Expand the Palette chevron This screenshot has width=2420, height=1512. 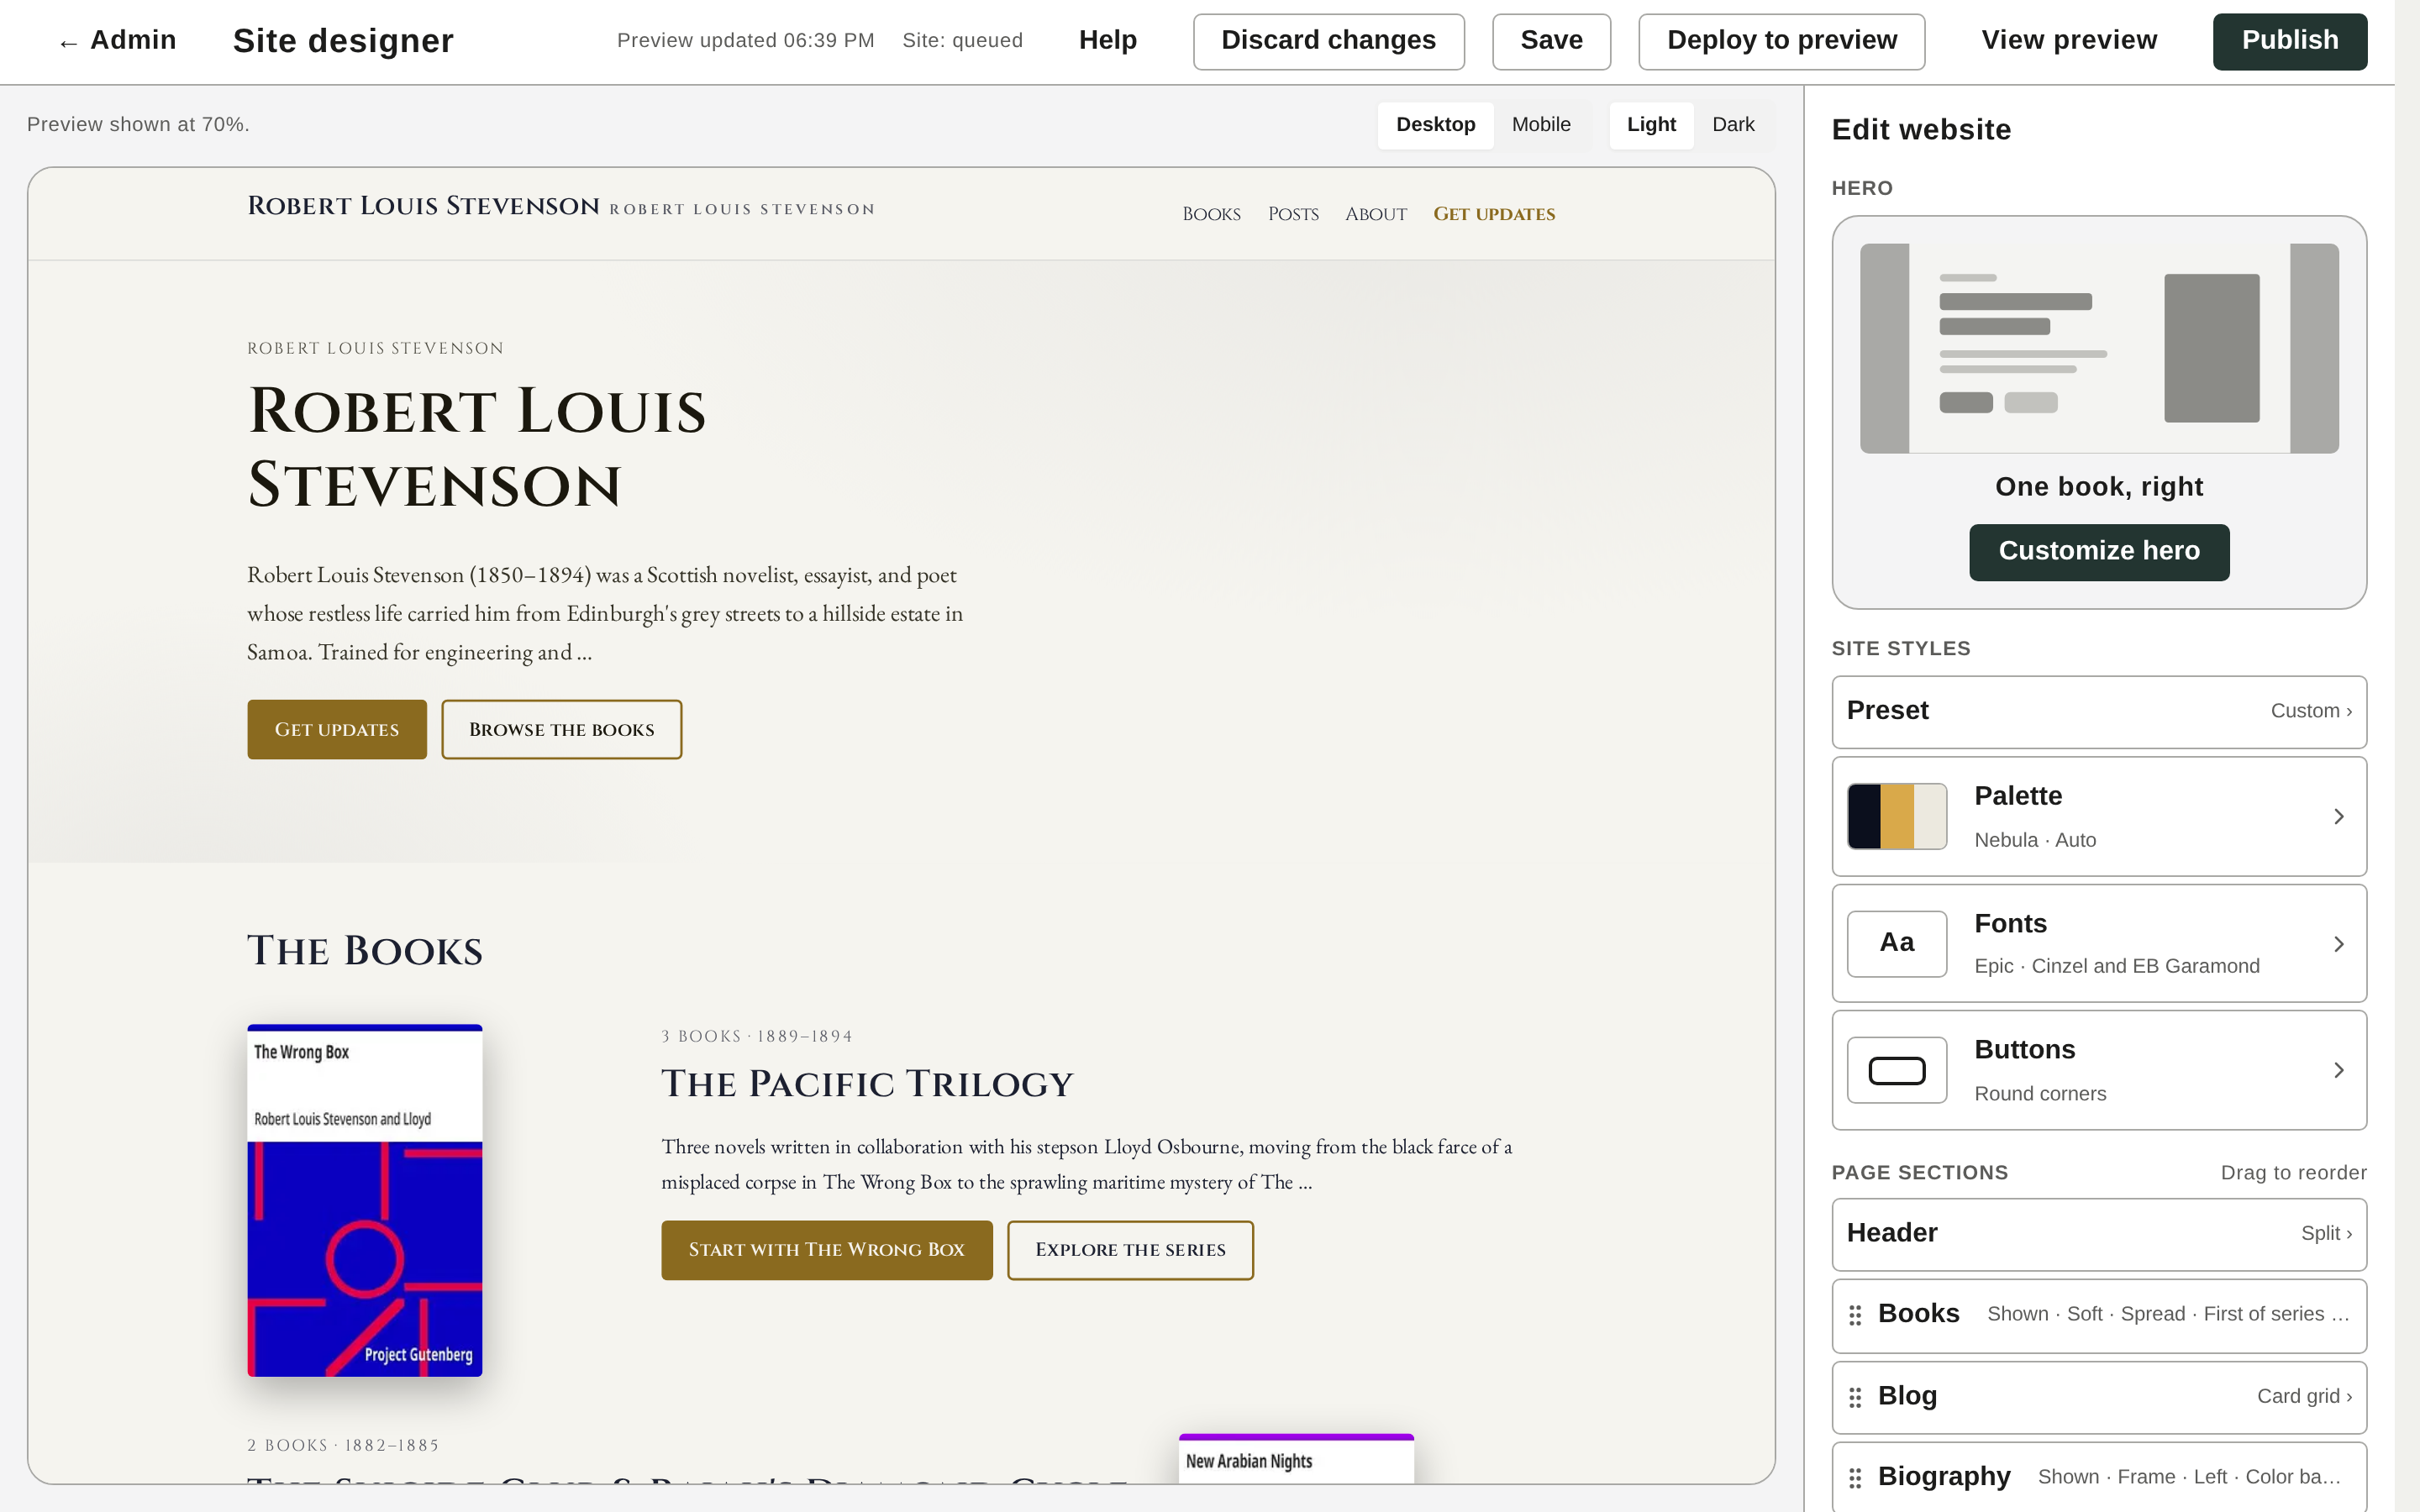[x=2339, y=816]
